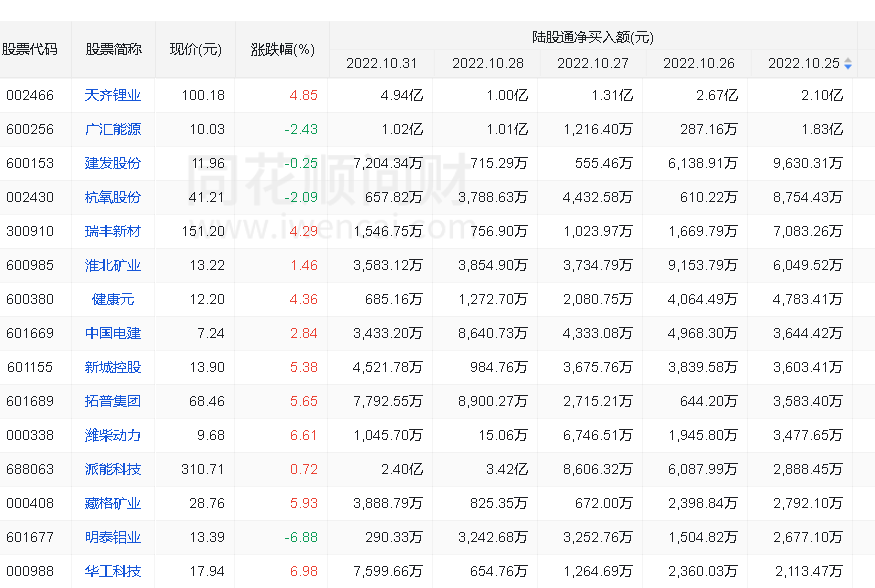
Task: Click net buy value 4.94亿
Action: pos(402,95)
